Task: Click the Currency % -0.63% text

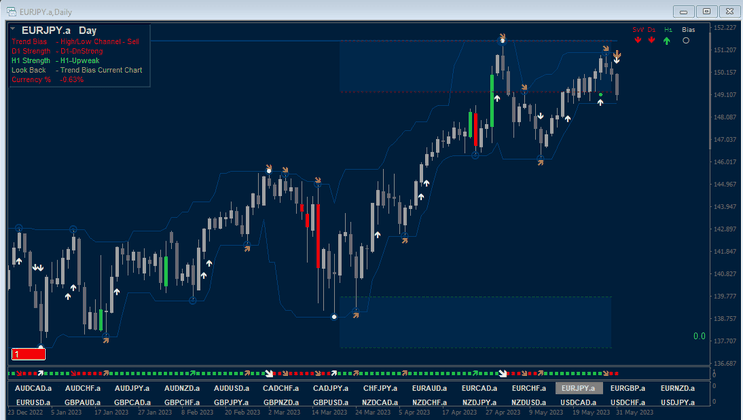Action: pos(47,80)
